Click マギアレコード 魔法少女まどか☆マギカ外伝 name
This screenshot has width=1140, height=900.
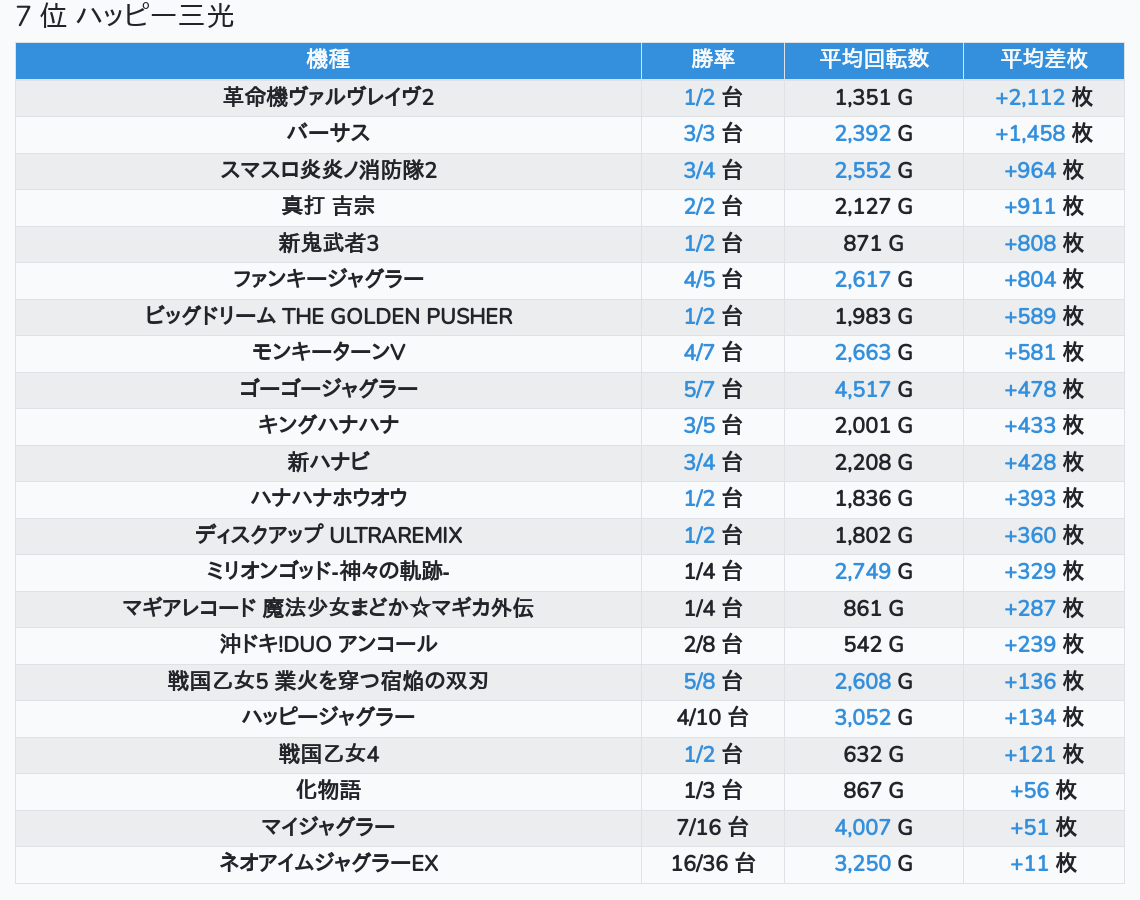(328, 608)
